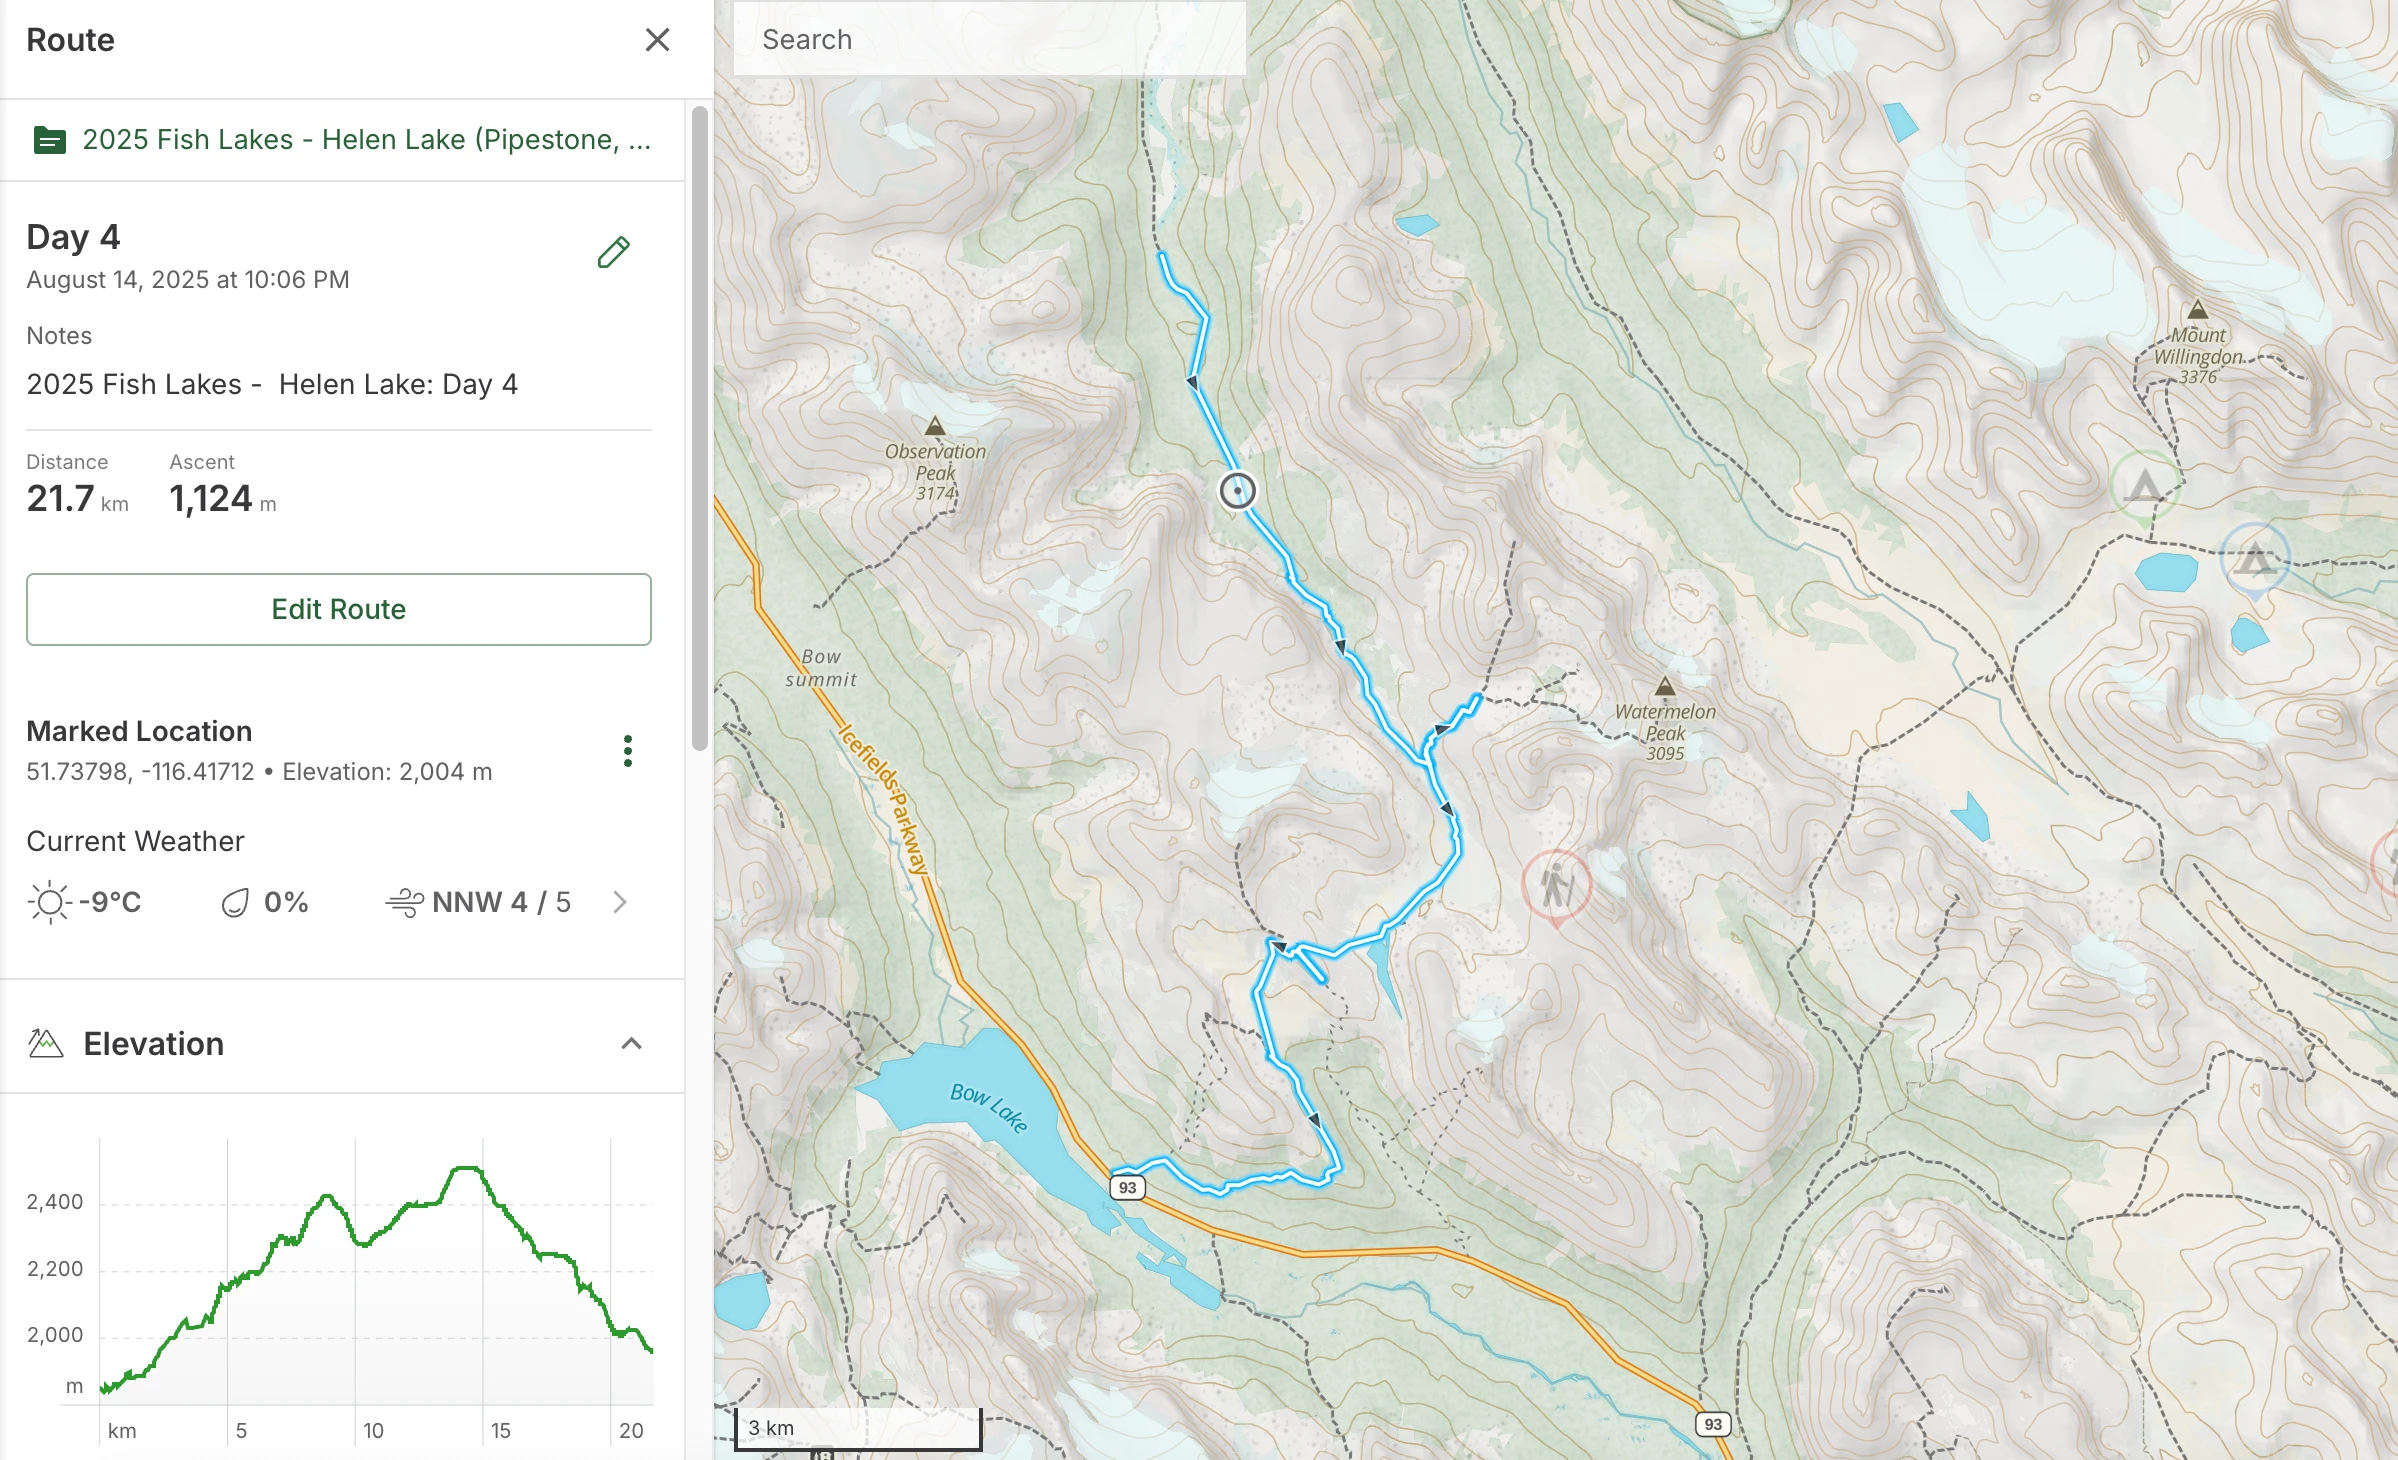Click a direction arrow on the blue route line
The image size is (2398, 1460).
[x=1192, y=383]
